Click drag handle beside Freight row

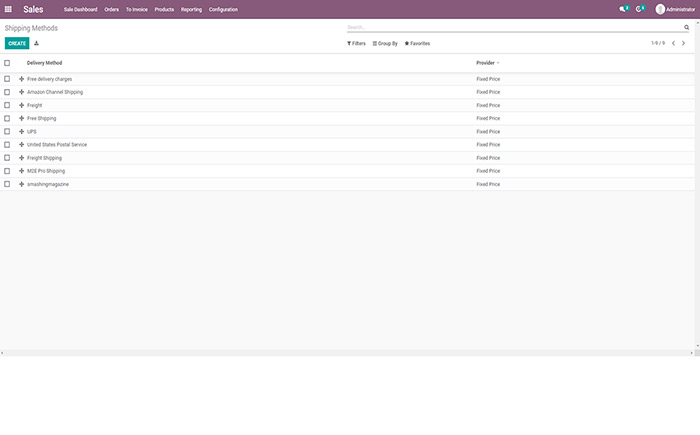point(21,105)
